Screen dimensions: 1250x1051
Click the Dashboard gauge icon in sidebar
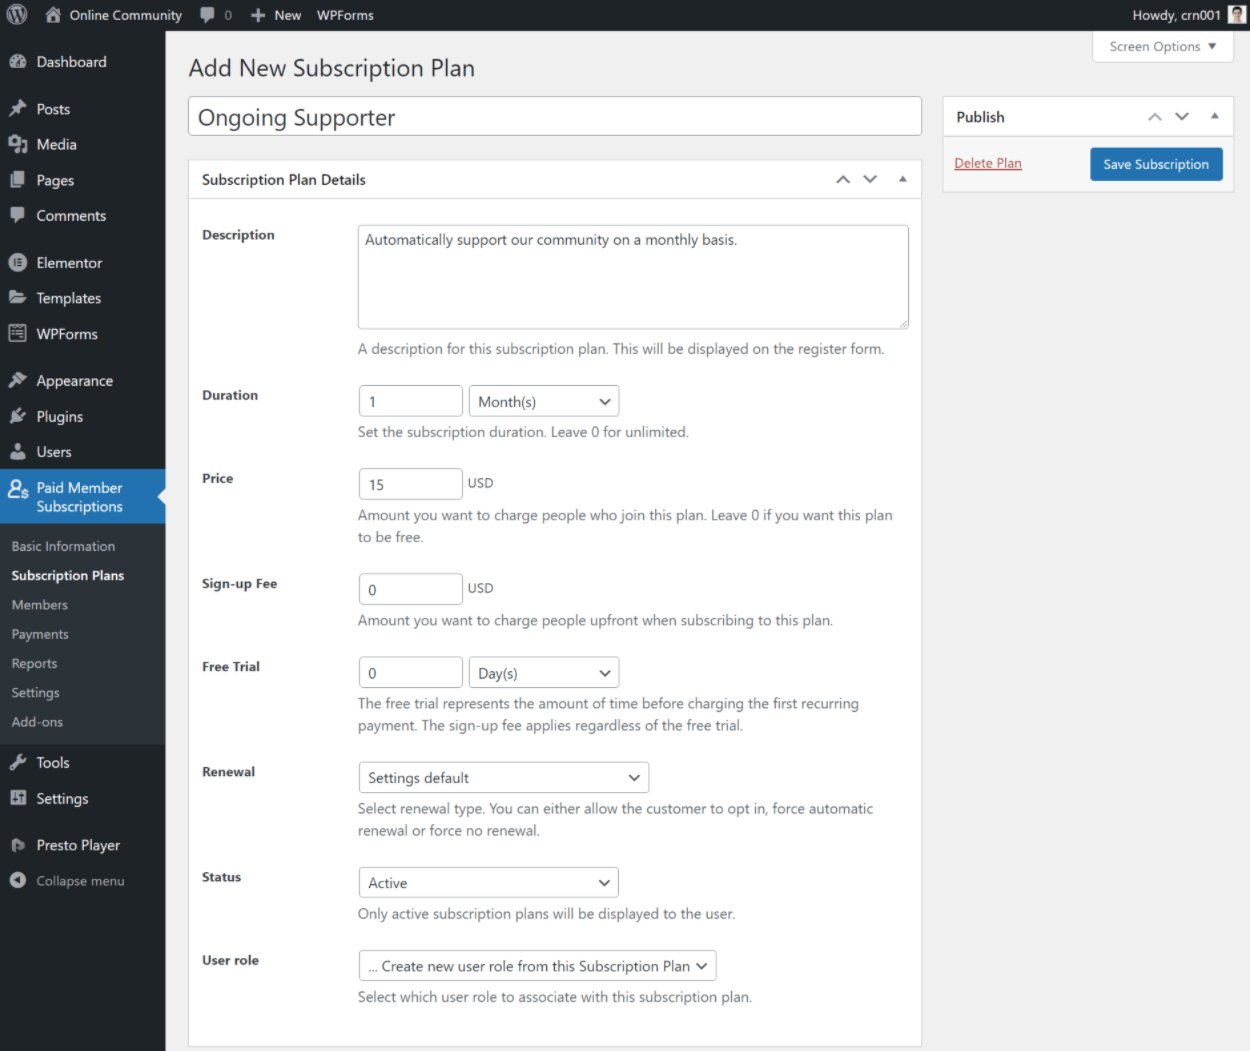[18, 62]
